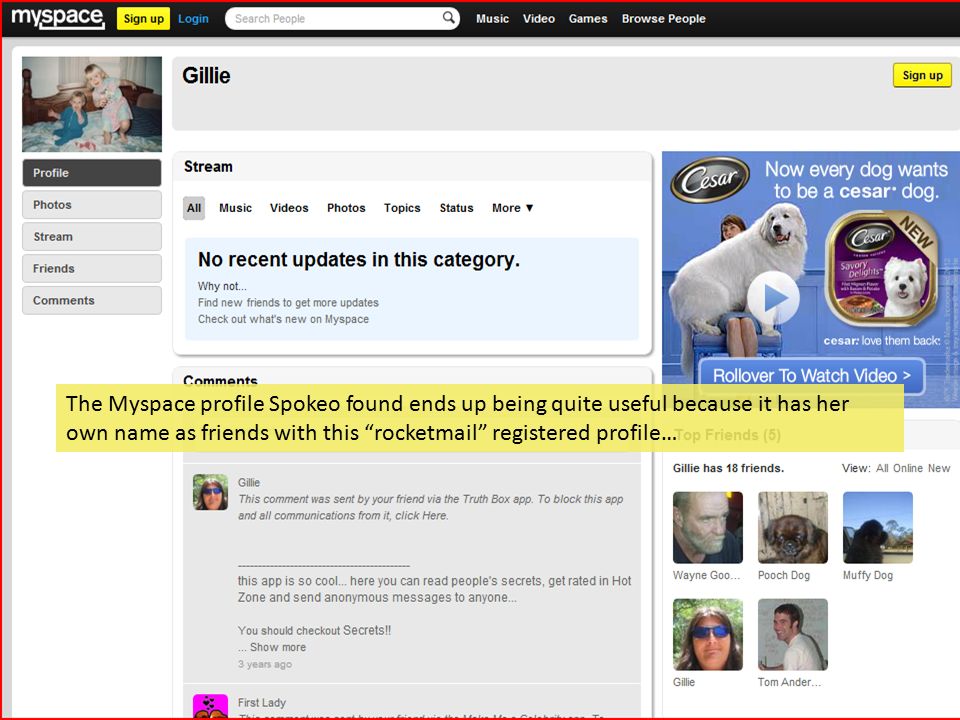Click 'Muffy Dog' name label
Image resolution: width=960 pixels, height=720 pixels.
868,575
